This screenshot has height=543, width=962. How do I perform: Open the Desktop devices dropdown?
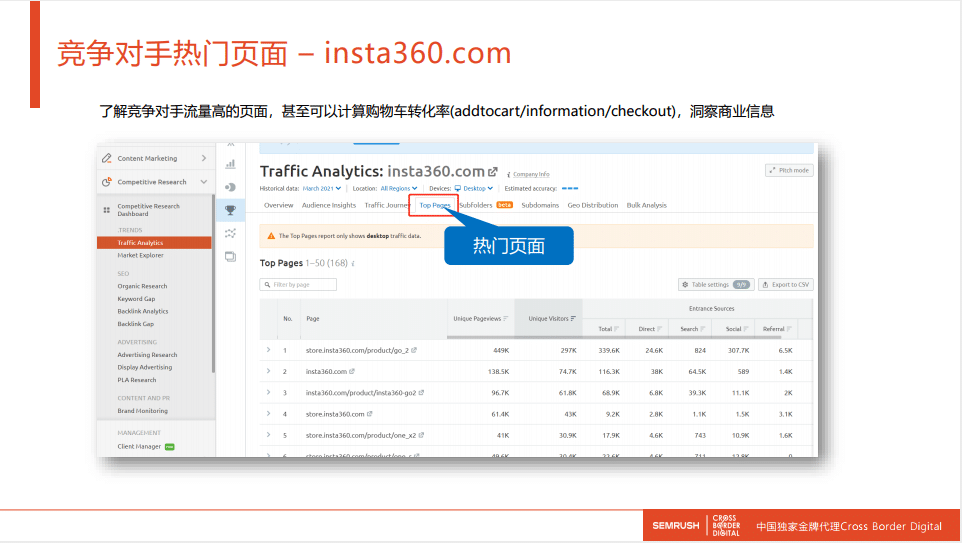pos(473,188)
